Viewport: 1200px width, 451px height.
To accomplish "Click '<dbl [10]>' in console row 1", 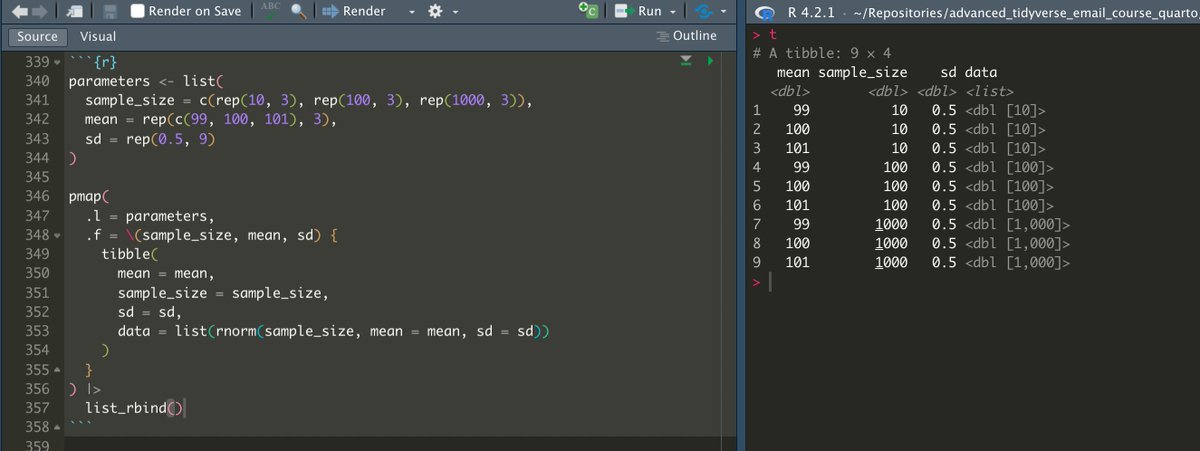I will 1006,110.
